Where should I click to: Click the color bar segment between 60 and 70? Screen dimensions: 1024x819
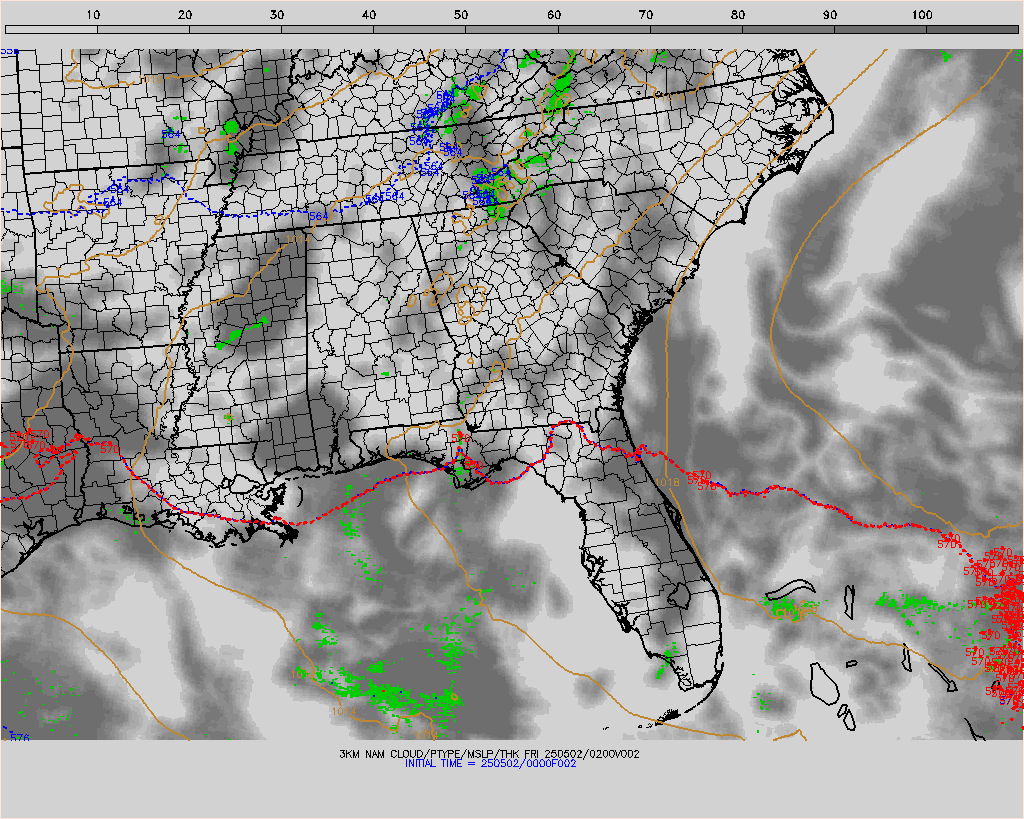pyautogui.click(x=604, y=29)
